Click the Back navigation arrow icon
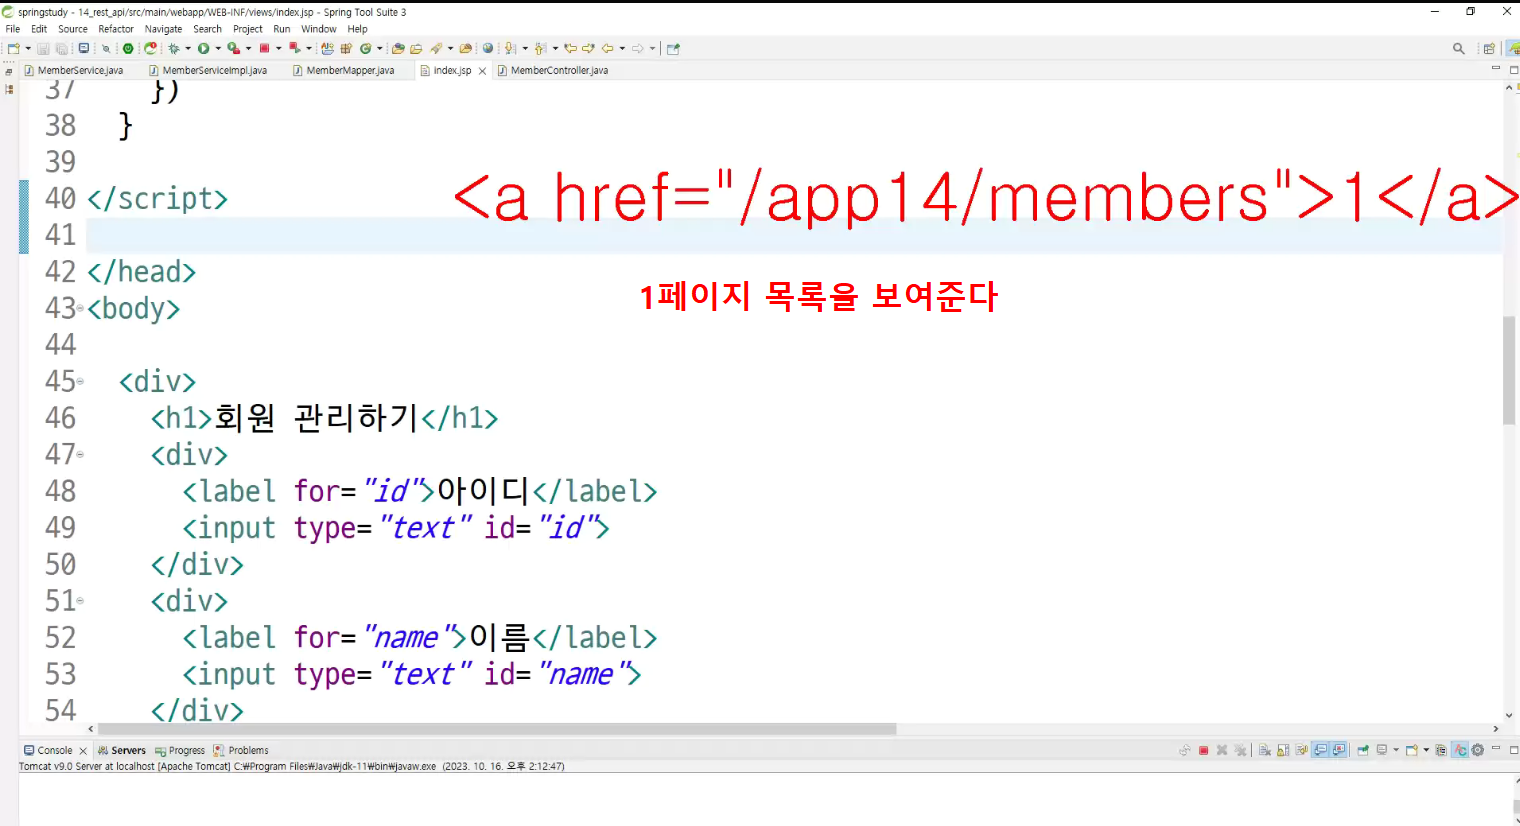 click(607, 48)
